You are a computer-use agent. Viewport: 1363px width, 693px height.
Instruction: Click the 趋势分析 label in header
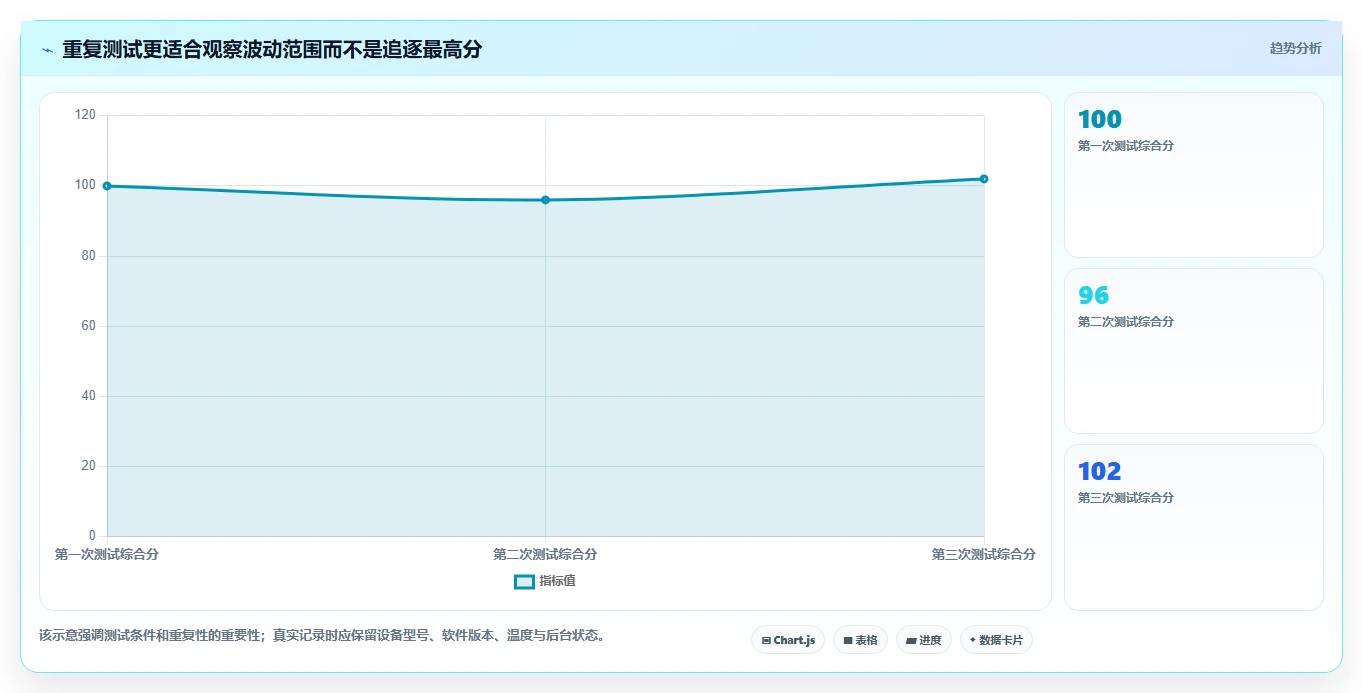tap(1295, 48)
